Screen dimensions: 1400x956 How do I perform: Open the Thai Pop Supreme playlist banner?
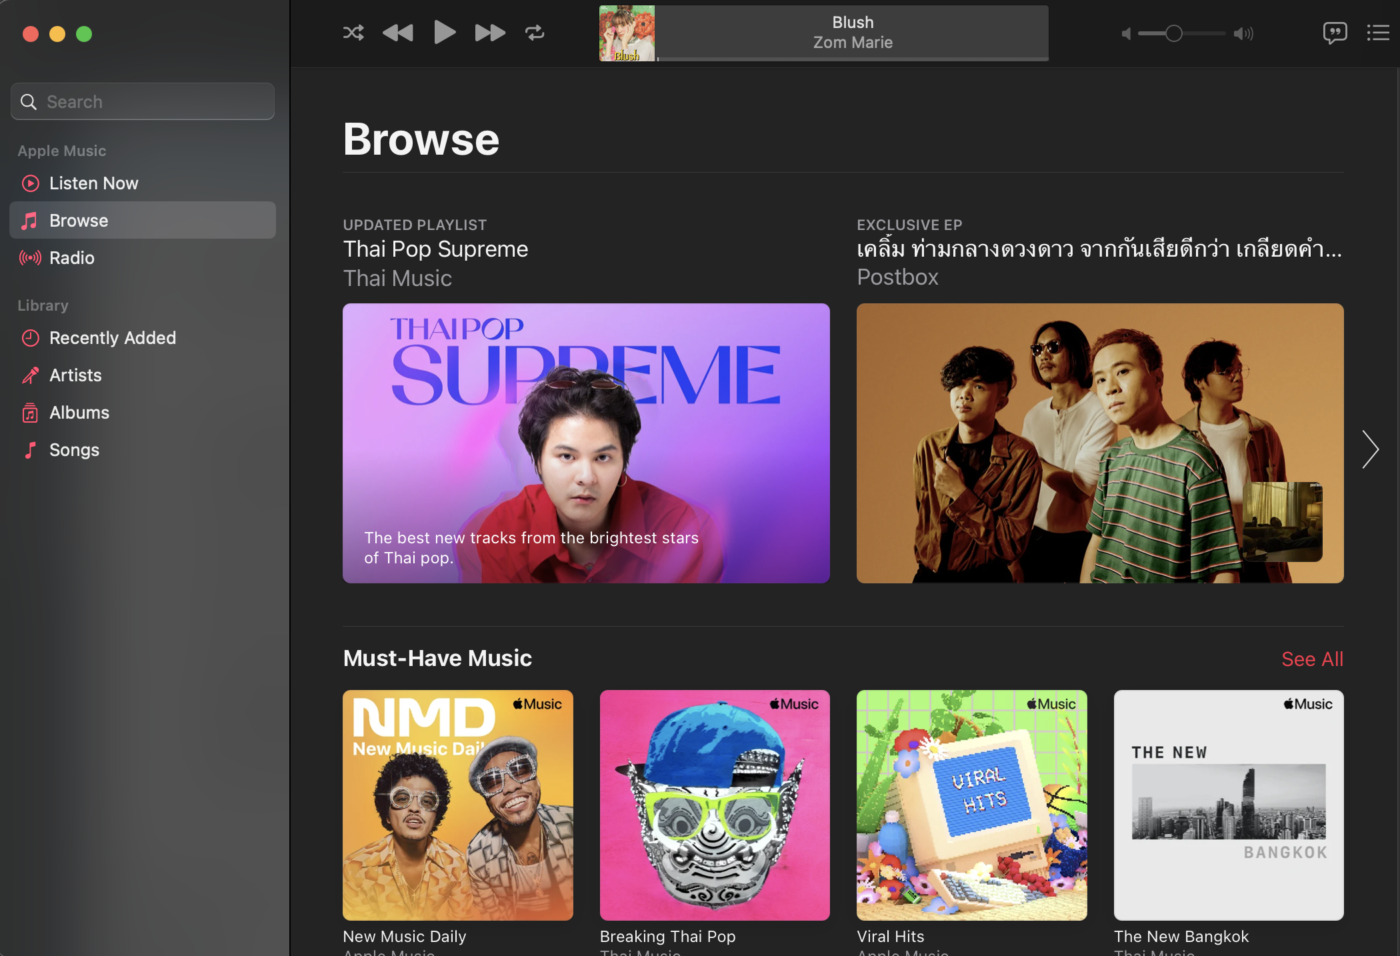click(586, 443)
